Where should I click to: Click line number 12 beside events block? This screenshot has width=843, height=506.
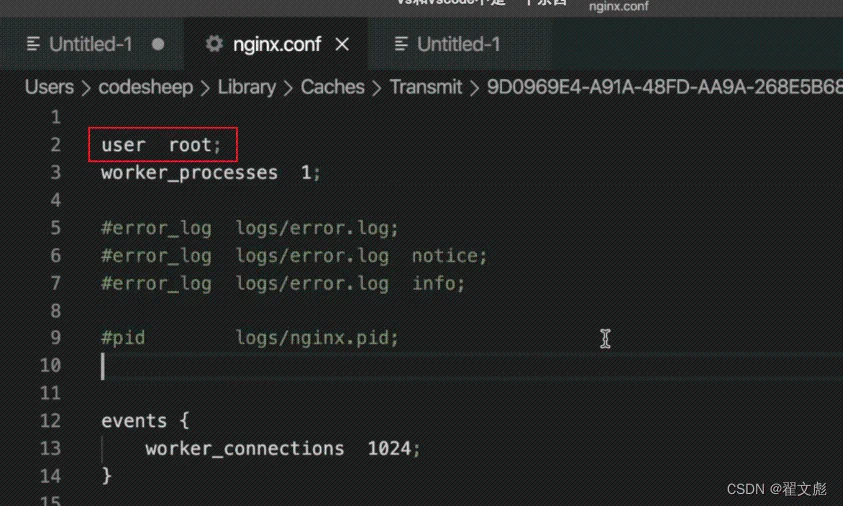pos(50,421)
